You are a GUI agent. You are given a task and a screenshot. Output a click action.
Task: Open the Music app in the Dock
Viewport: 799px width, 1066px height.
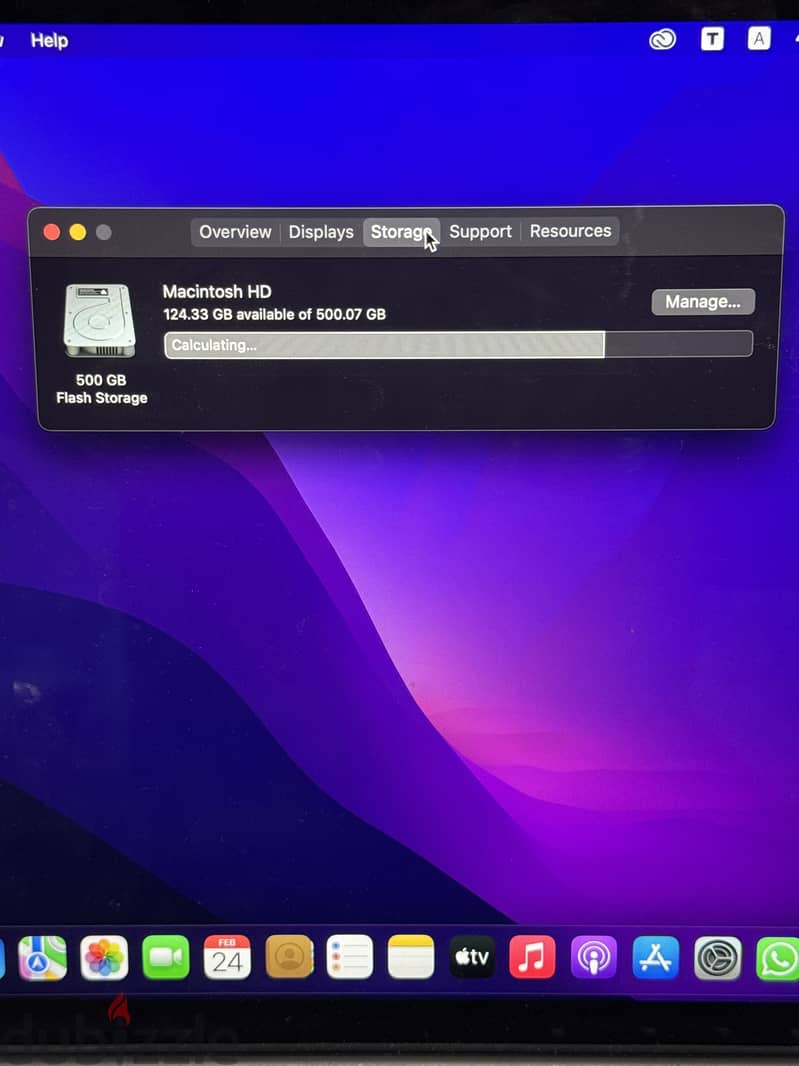tap(532, 957)
